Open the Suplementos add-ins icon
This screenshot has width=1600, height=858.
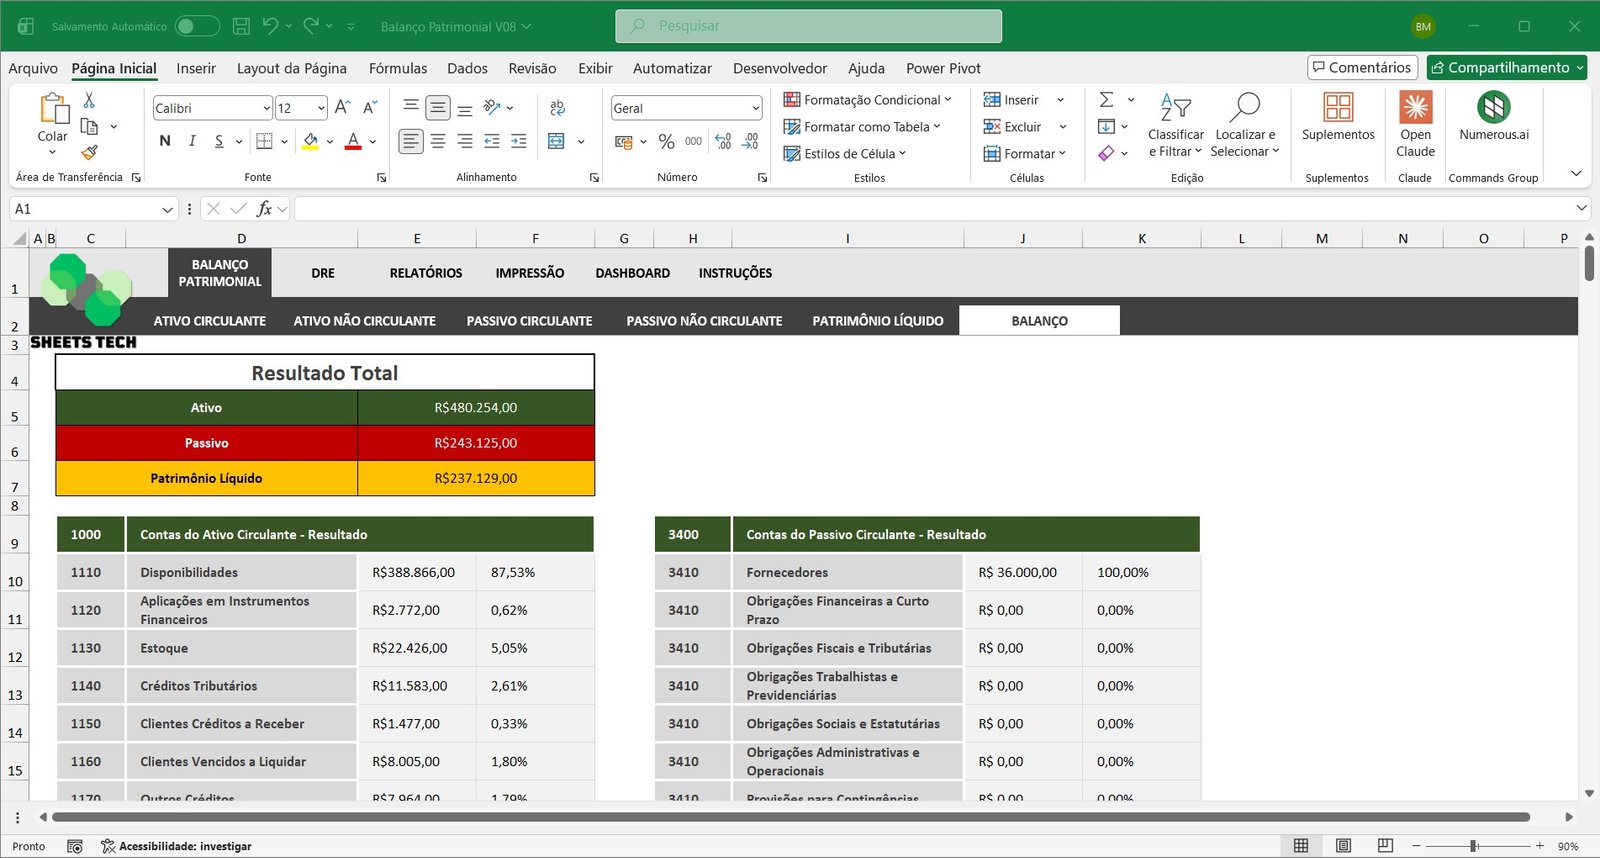(x=1337, y=107)
